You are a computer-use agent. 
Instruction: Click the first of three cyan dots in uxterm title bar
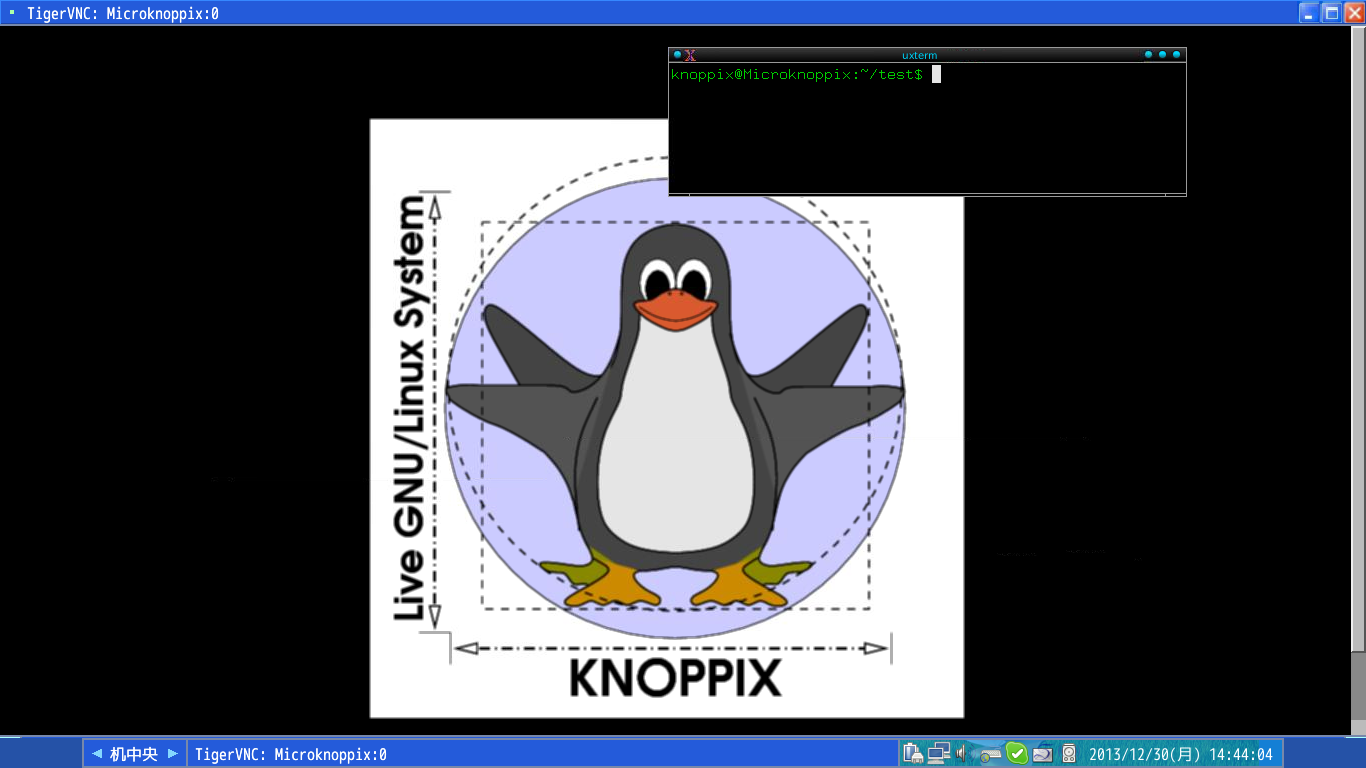[x=1148, y=55]
